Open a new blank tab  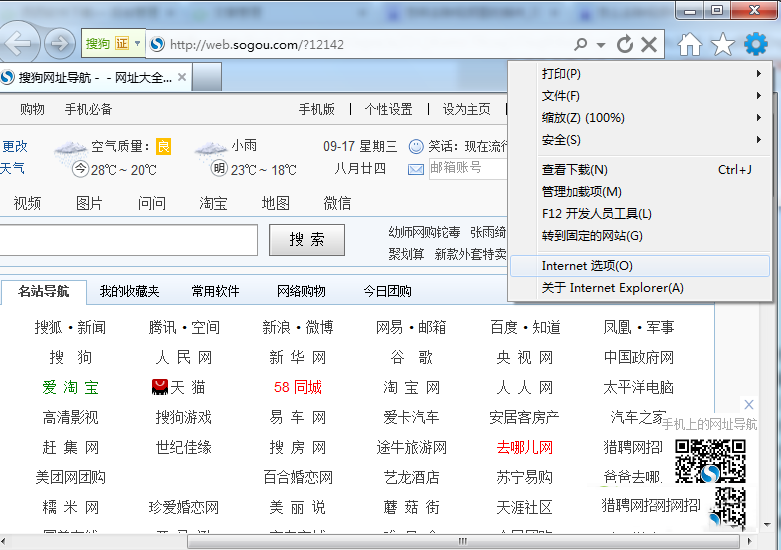click(207, 77)
